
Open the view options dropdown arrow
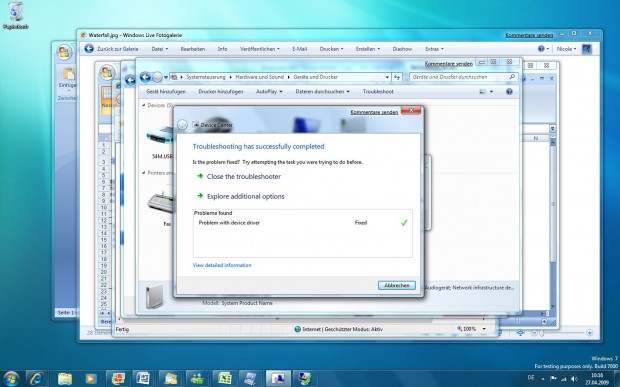click(491, 92)
